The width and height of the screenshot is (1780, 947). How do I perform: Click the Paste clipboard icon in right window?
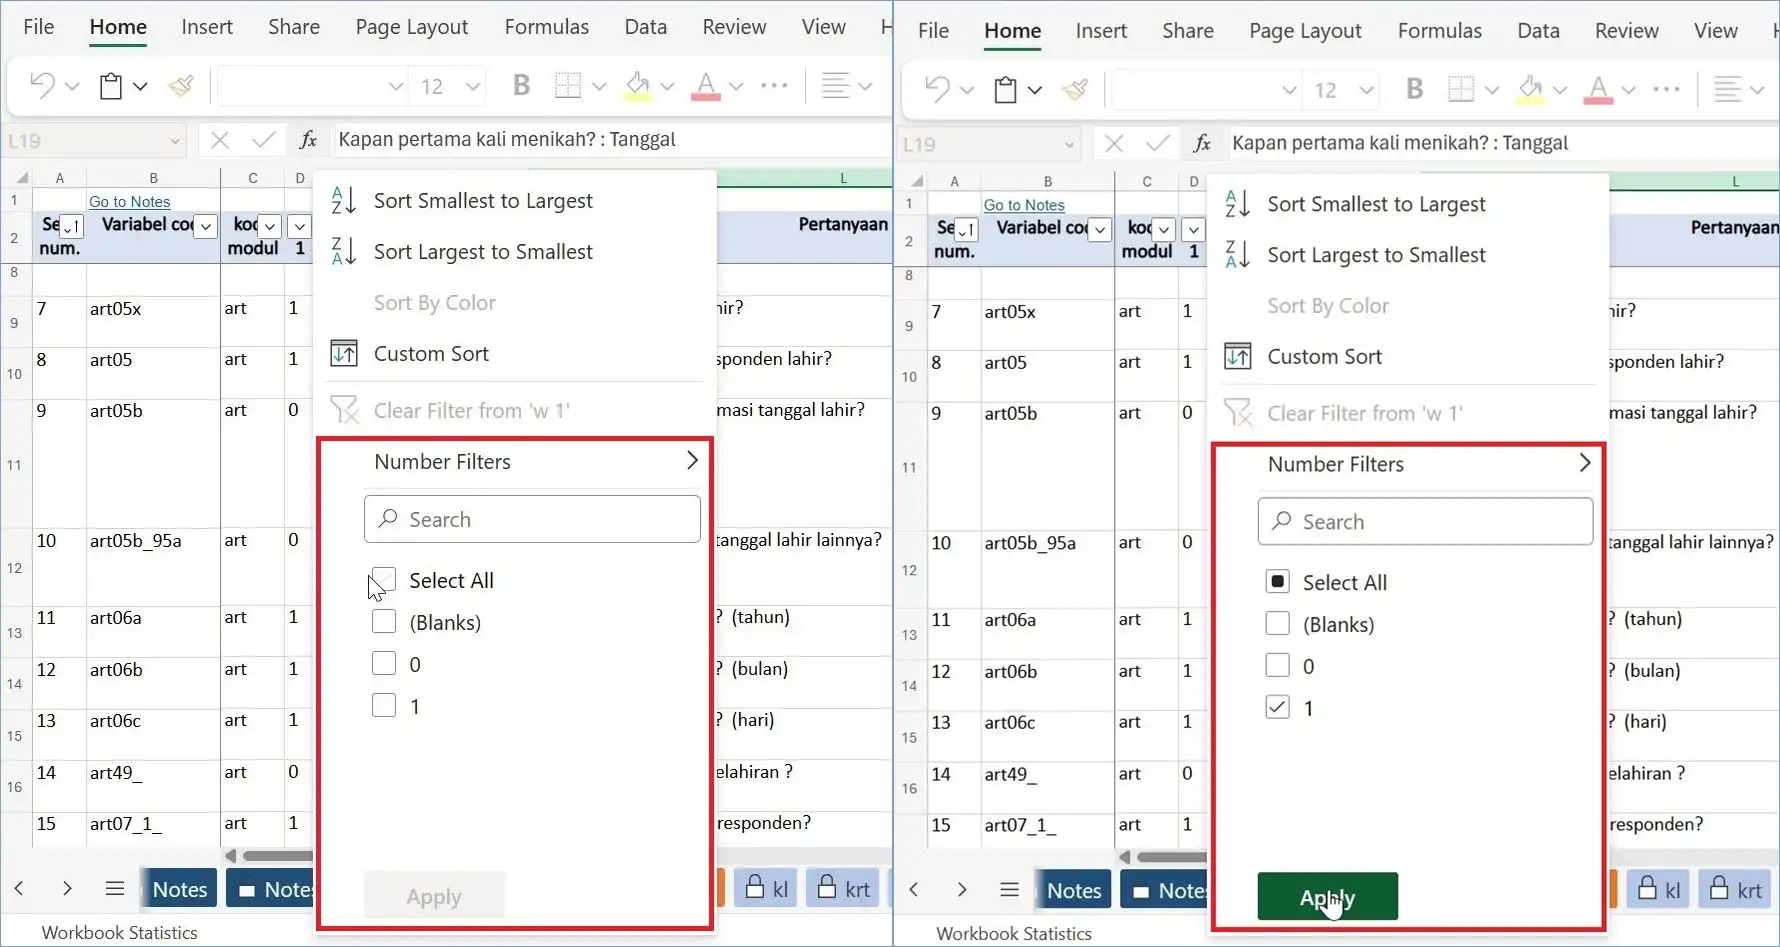click(1005, 90)
